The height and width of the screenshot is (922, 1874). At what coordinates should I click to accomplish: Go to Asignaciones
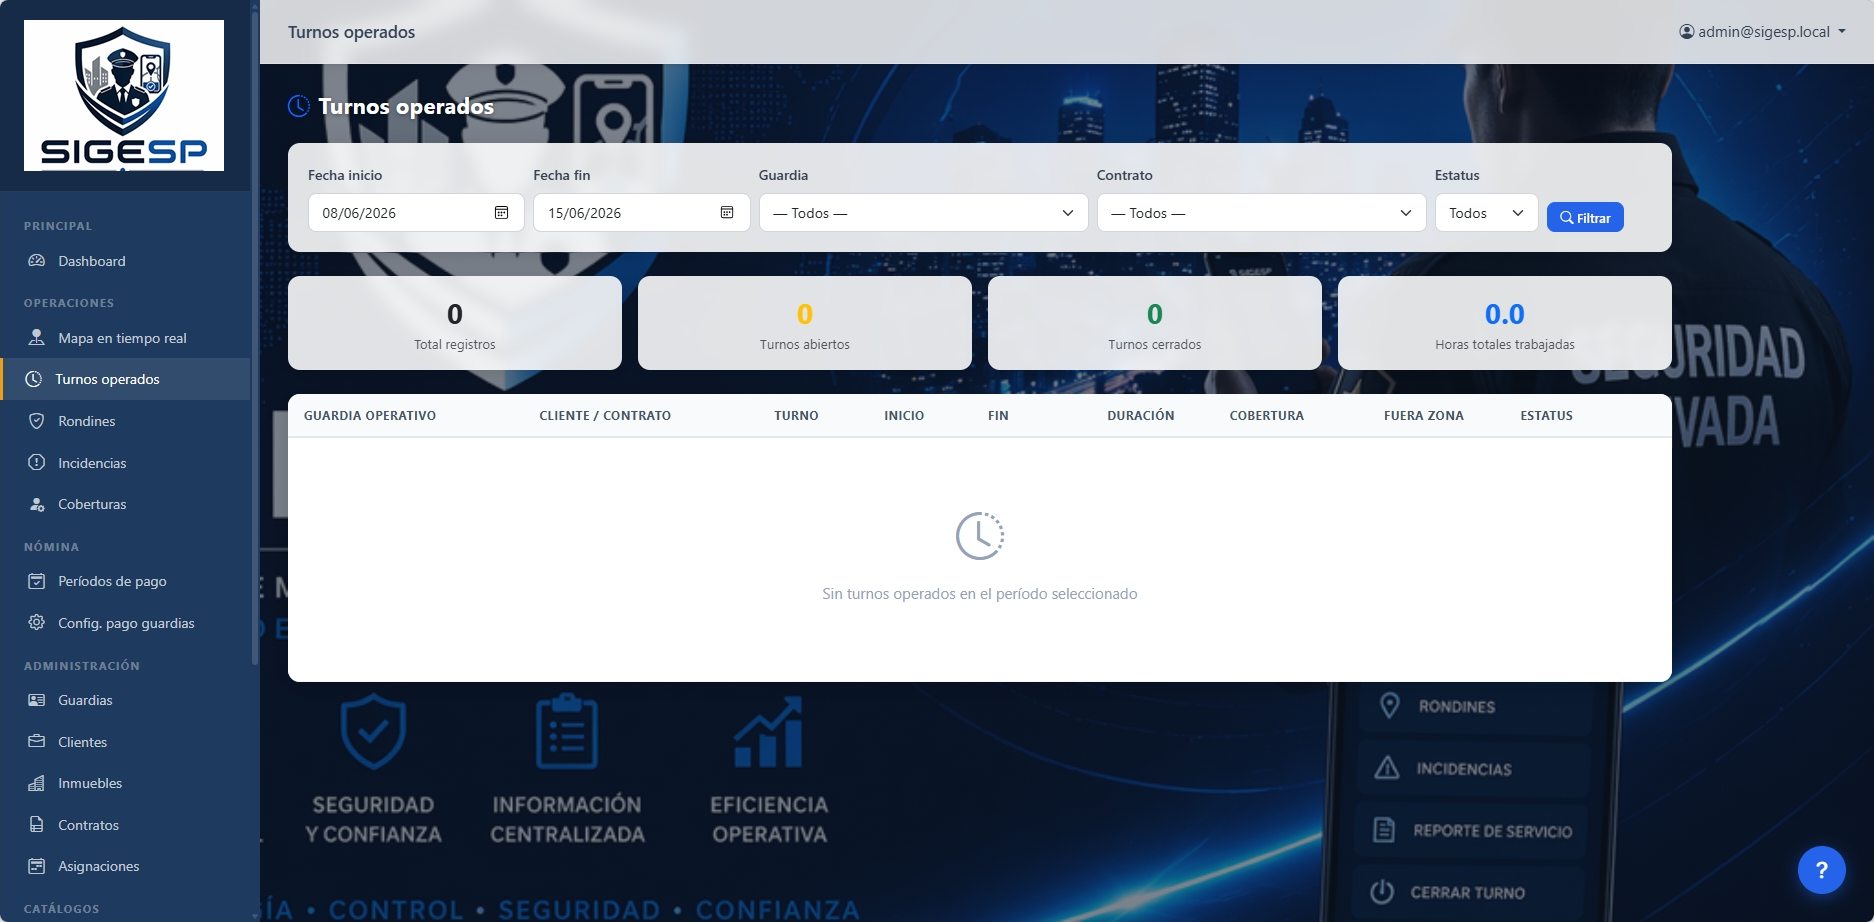(125, 866)
